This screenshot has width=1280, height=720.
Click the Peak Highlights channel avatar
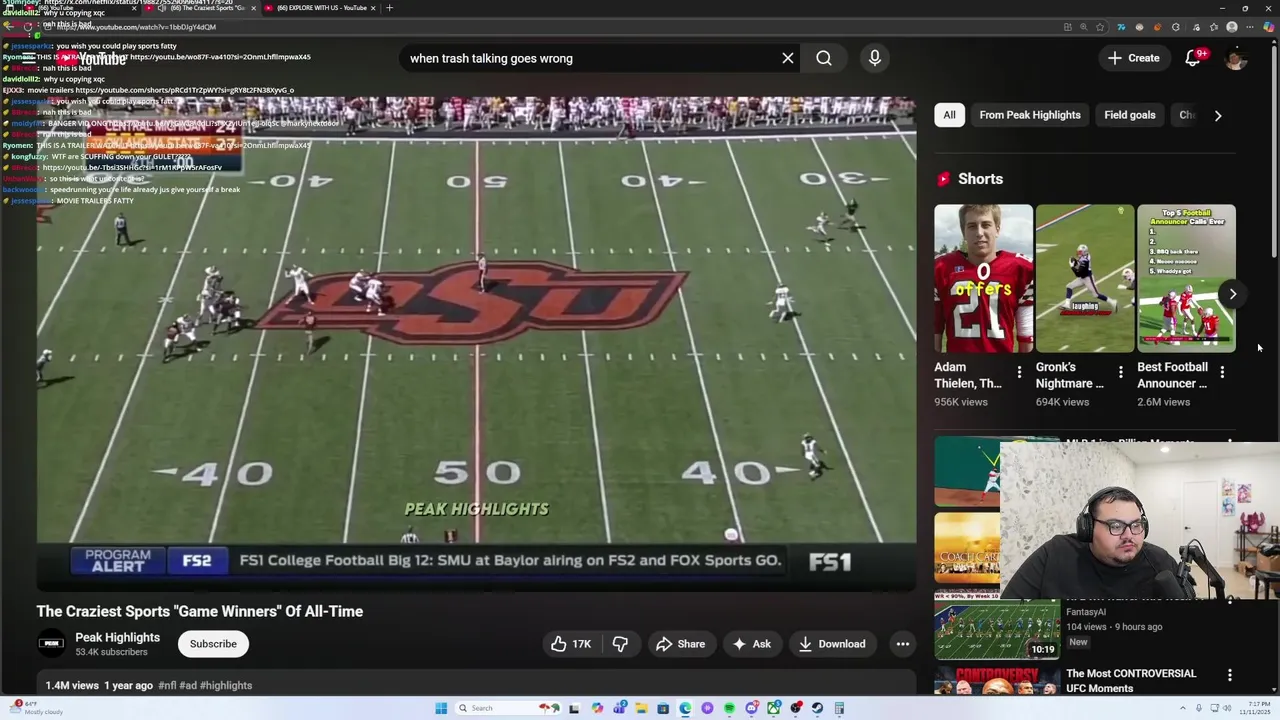pyautogui.click(x=51, y=644)
